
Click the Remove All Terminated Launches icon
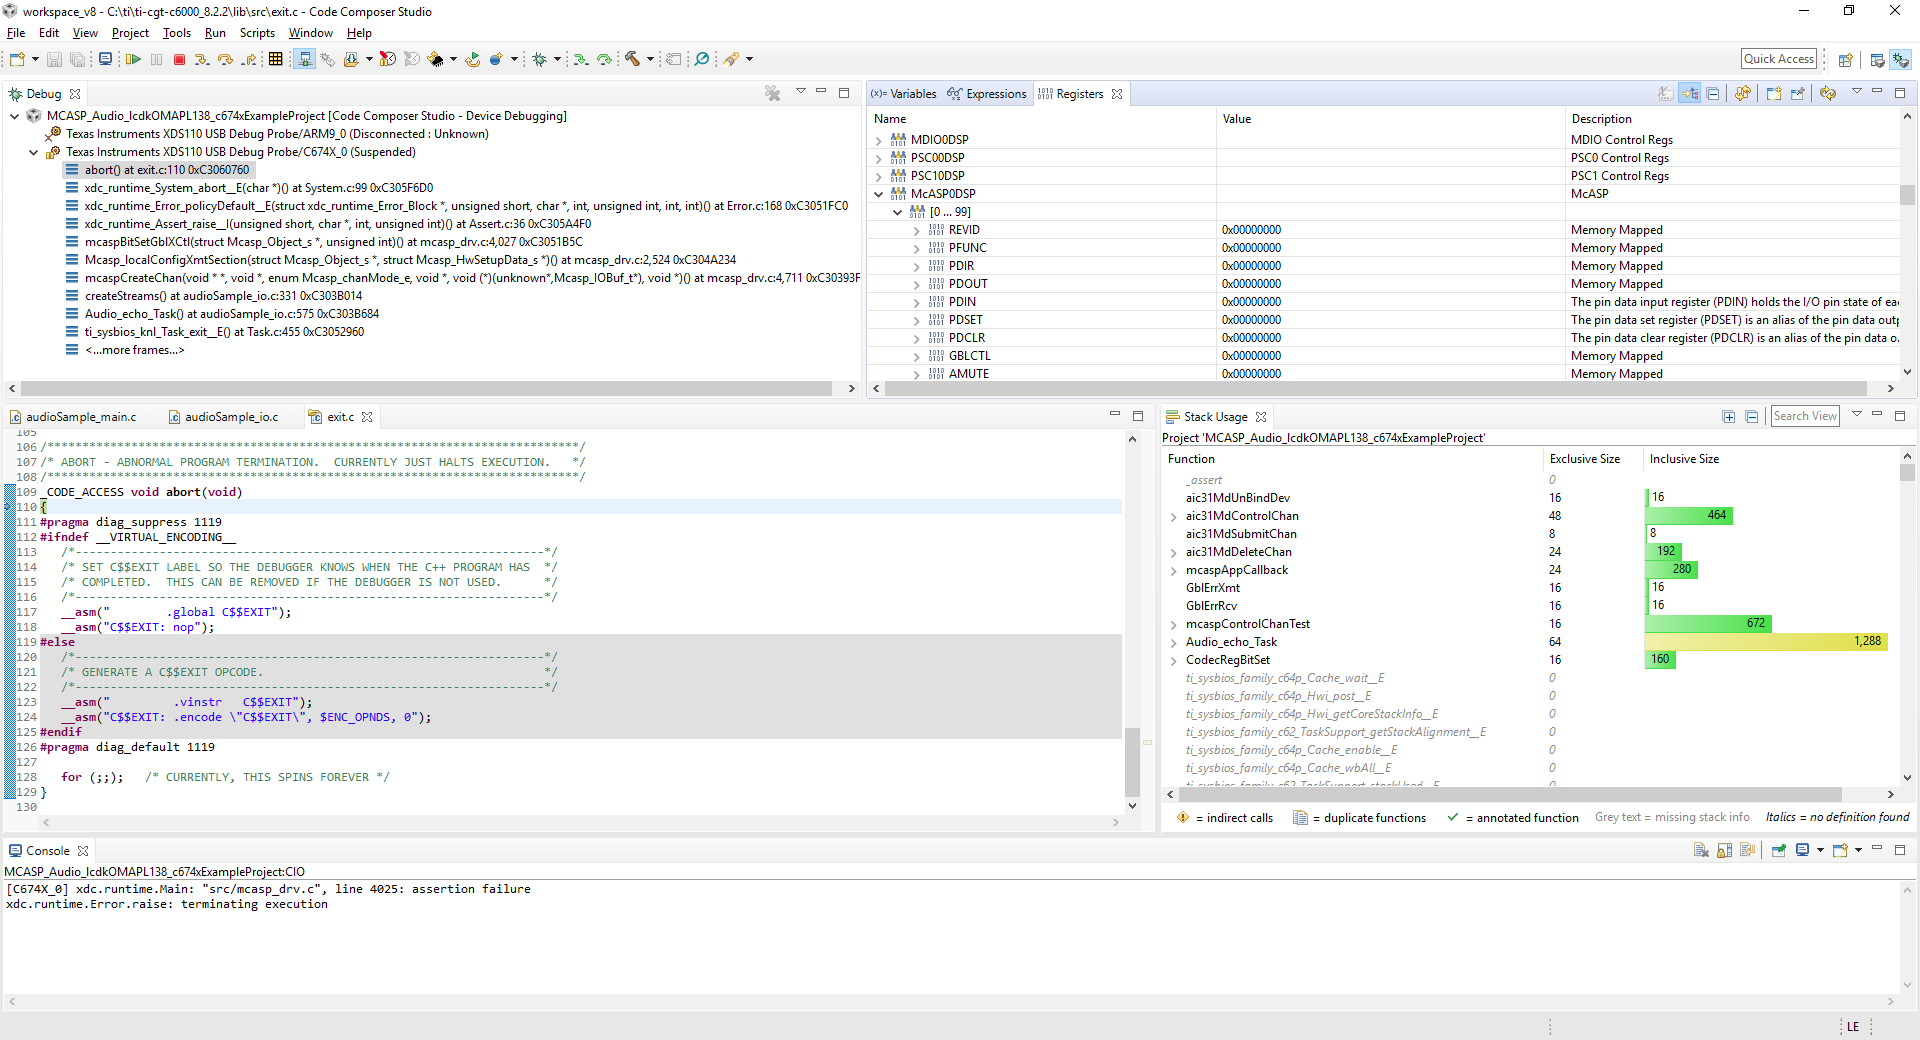[x=772, y=94]
